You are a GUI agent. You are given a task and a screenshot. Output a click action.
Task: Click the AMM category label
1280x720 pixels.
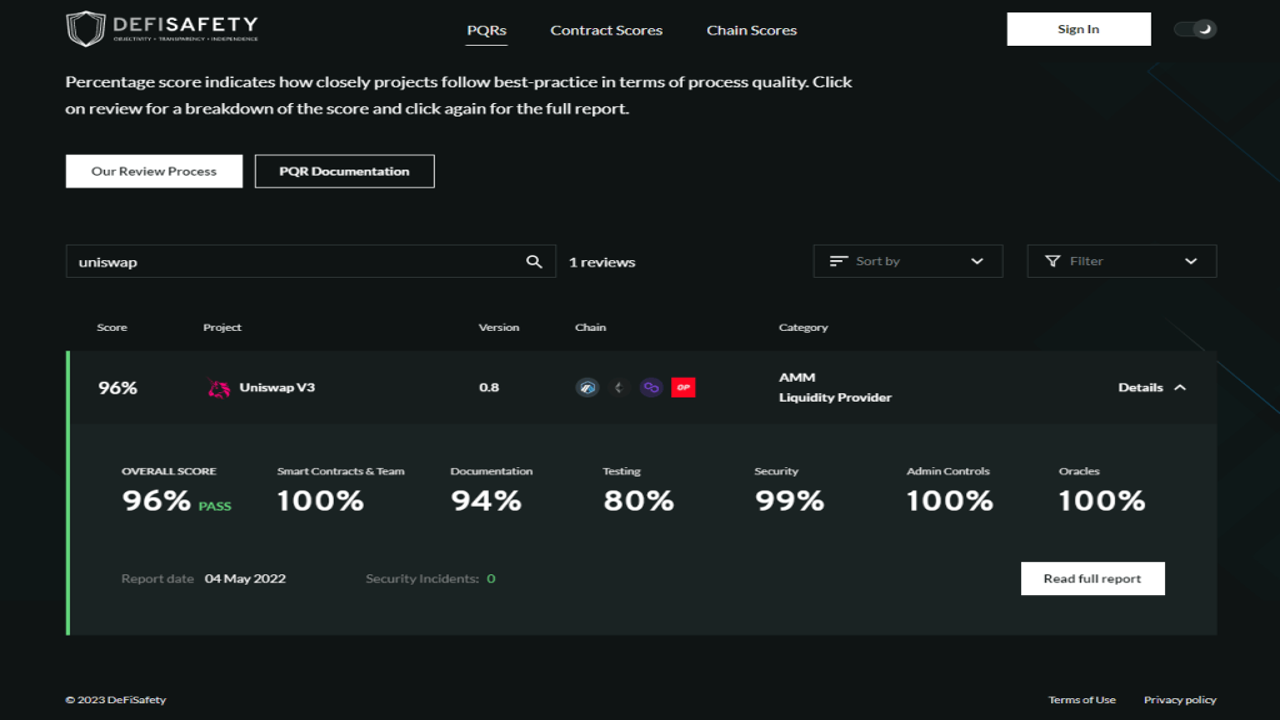tap(797, 377)
